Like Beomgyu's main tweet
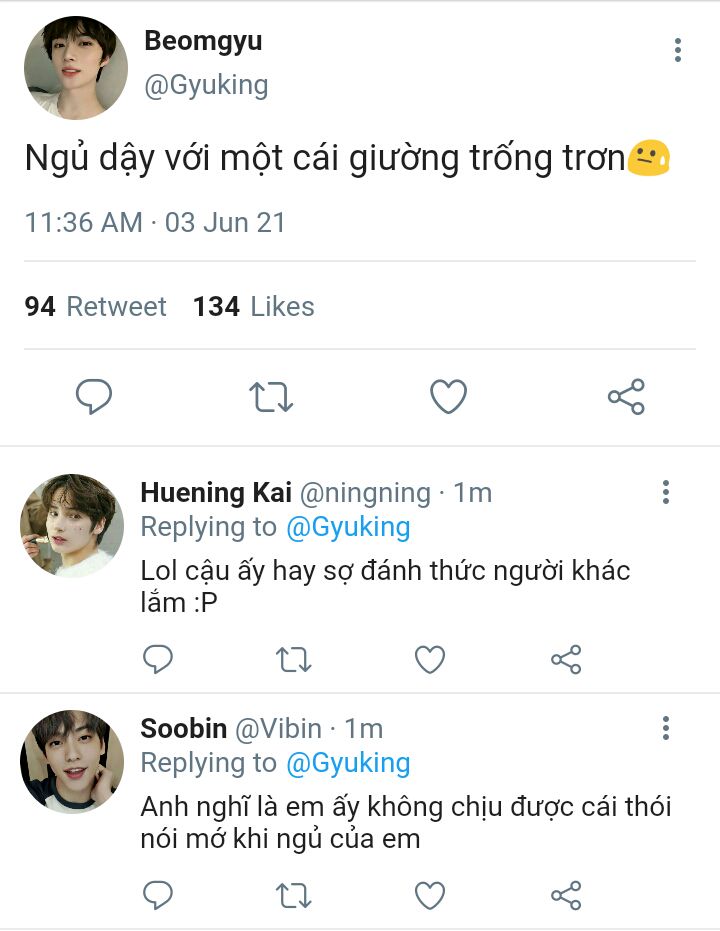 [x=448, y=397]
